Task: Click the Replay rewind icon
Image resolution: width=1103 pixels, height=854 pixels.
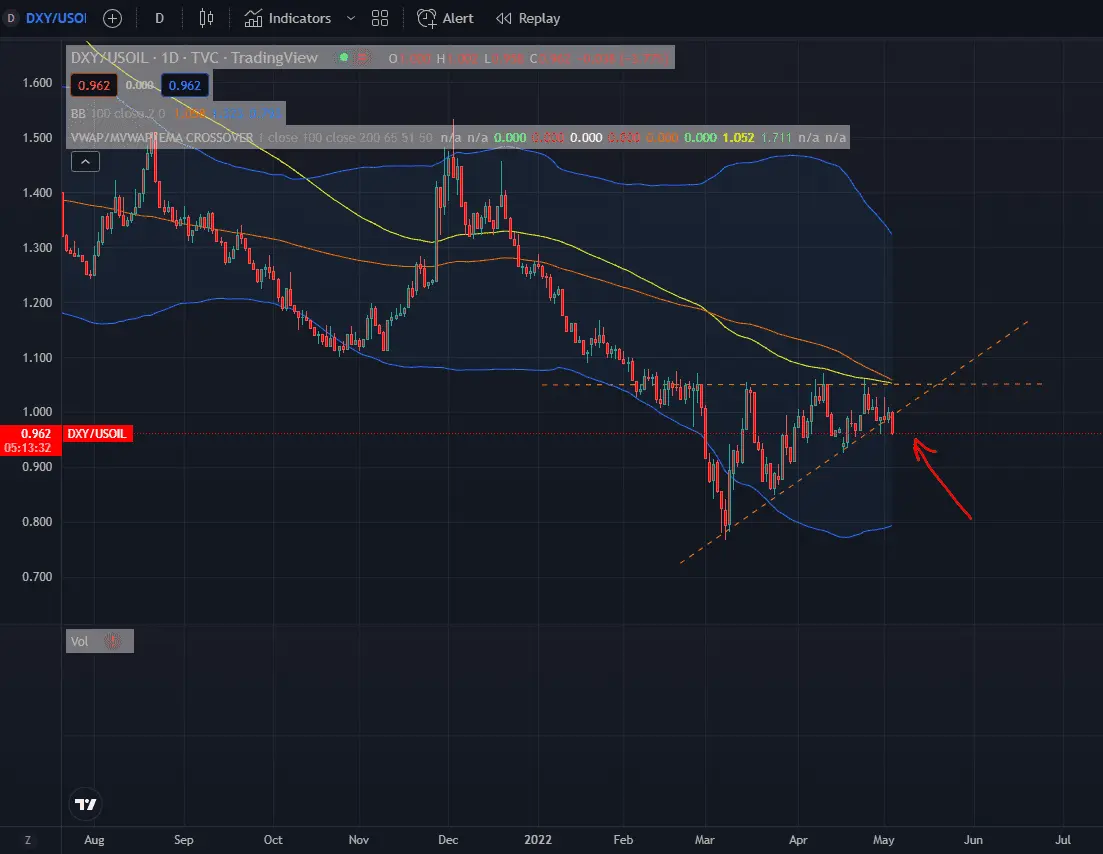Action: coord(504,18)
